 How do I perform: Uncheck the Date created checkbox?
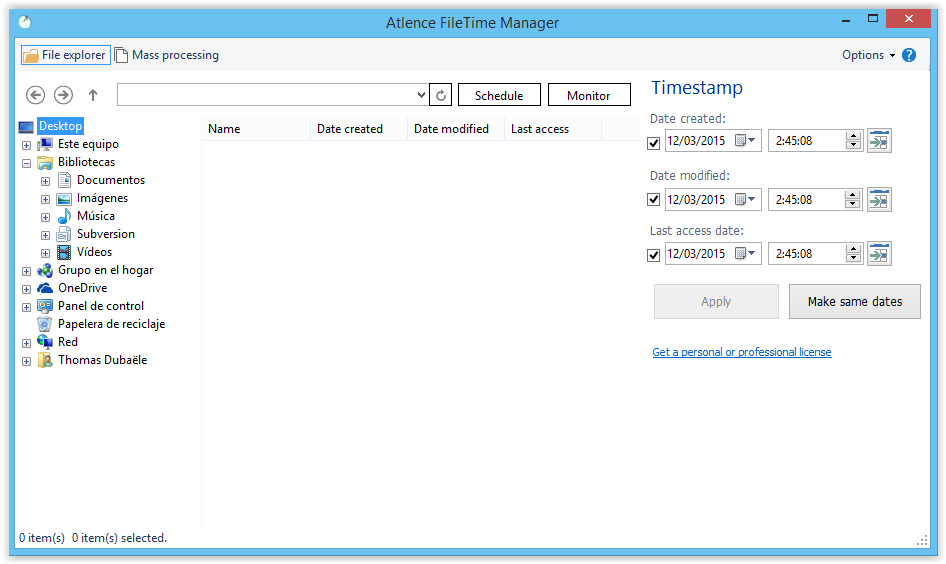coord(653,144)
